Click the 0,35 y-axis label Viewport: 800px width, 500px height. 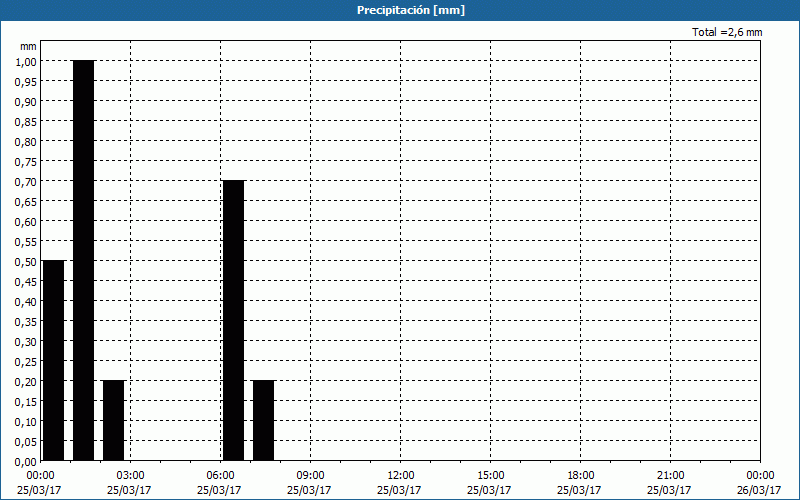(x=26, y=321)
